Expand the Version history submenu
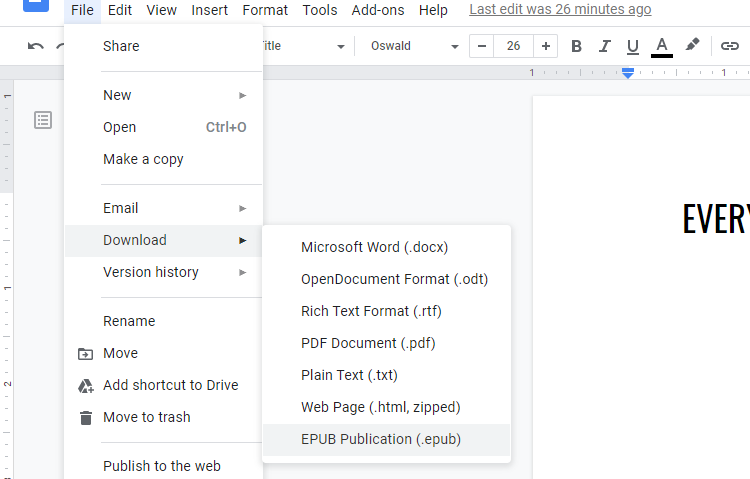This screenshot has height=479, width=750. 163,272
